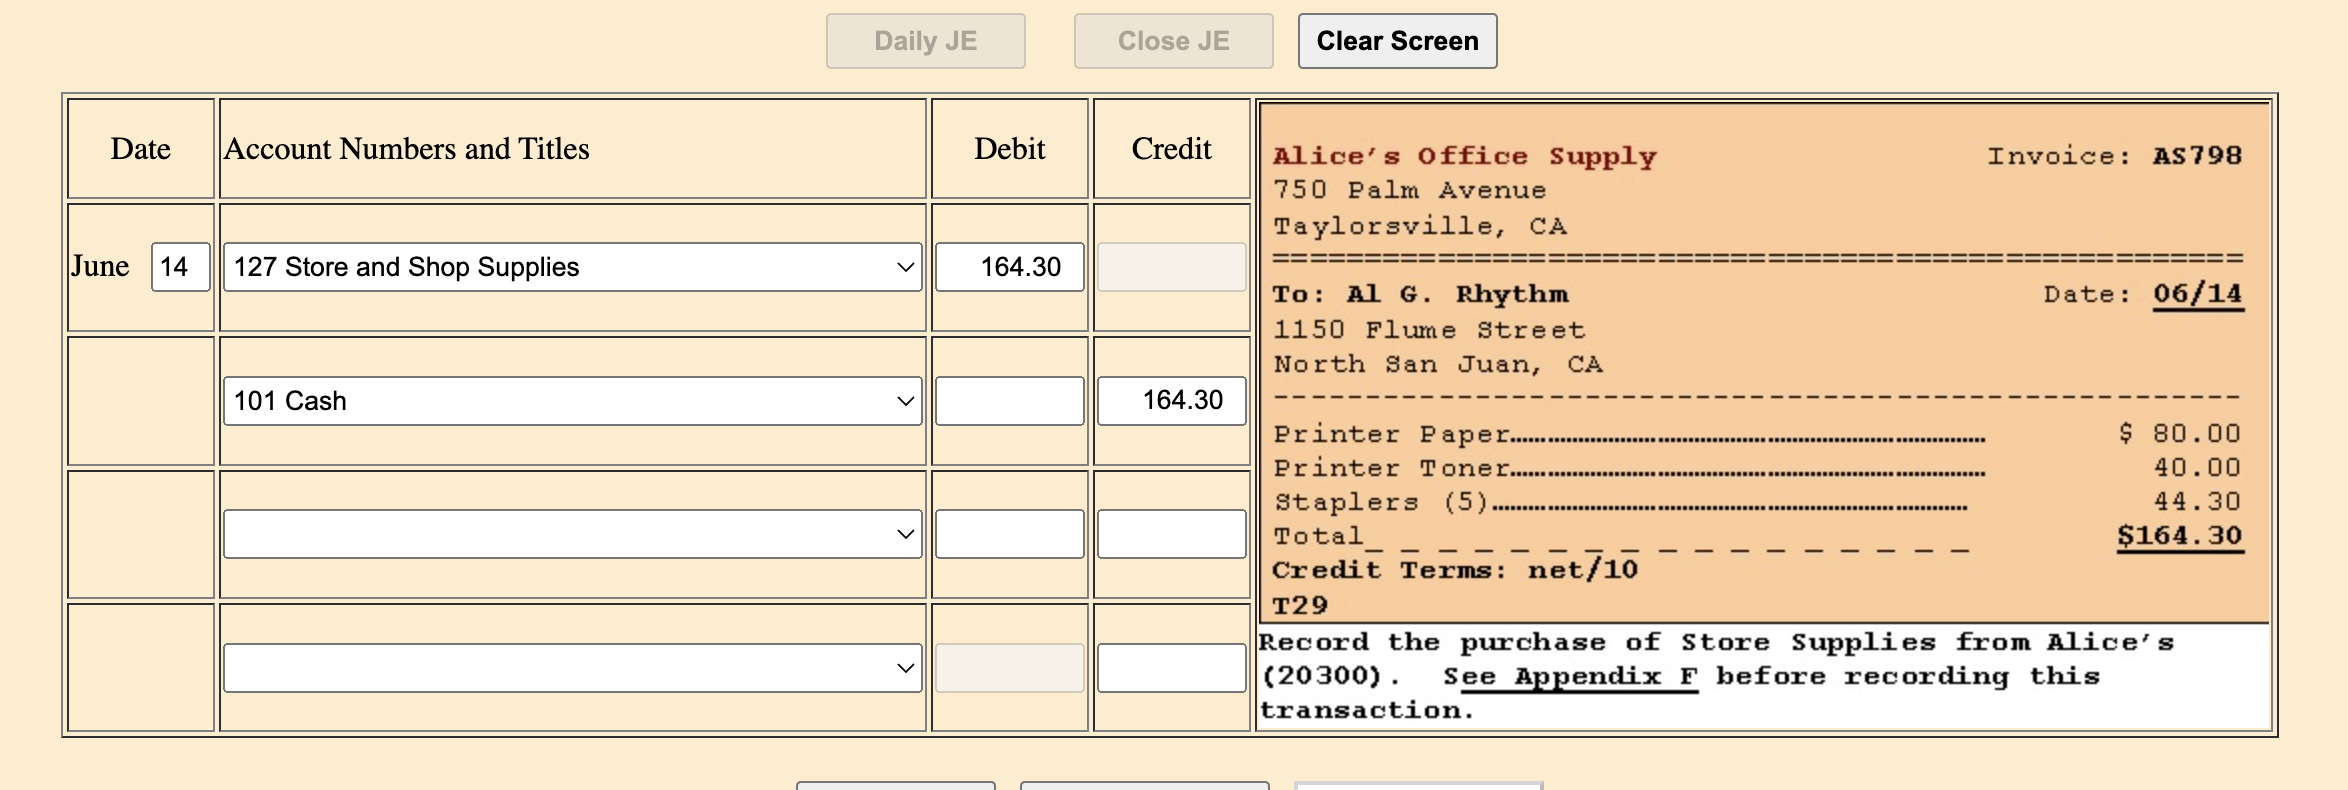Click the Credit Terms: net/10 text
Viewport: 2348px width, 790px height.
(1455, 570)
